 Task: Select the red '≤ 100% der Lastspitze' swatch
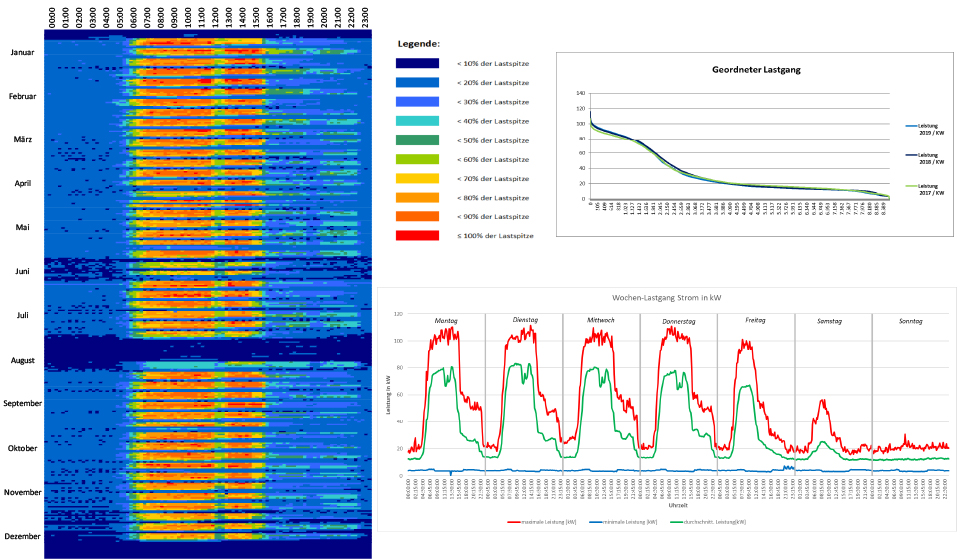[417, 236]
